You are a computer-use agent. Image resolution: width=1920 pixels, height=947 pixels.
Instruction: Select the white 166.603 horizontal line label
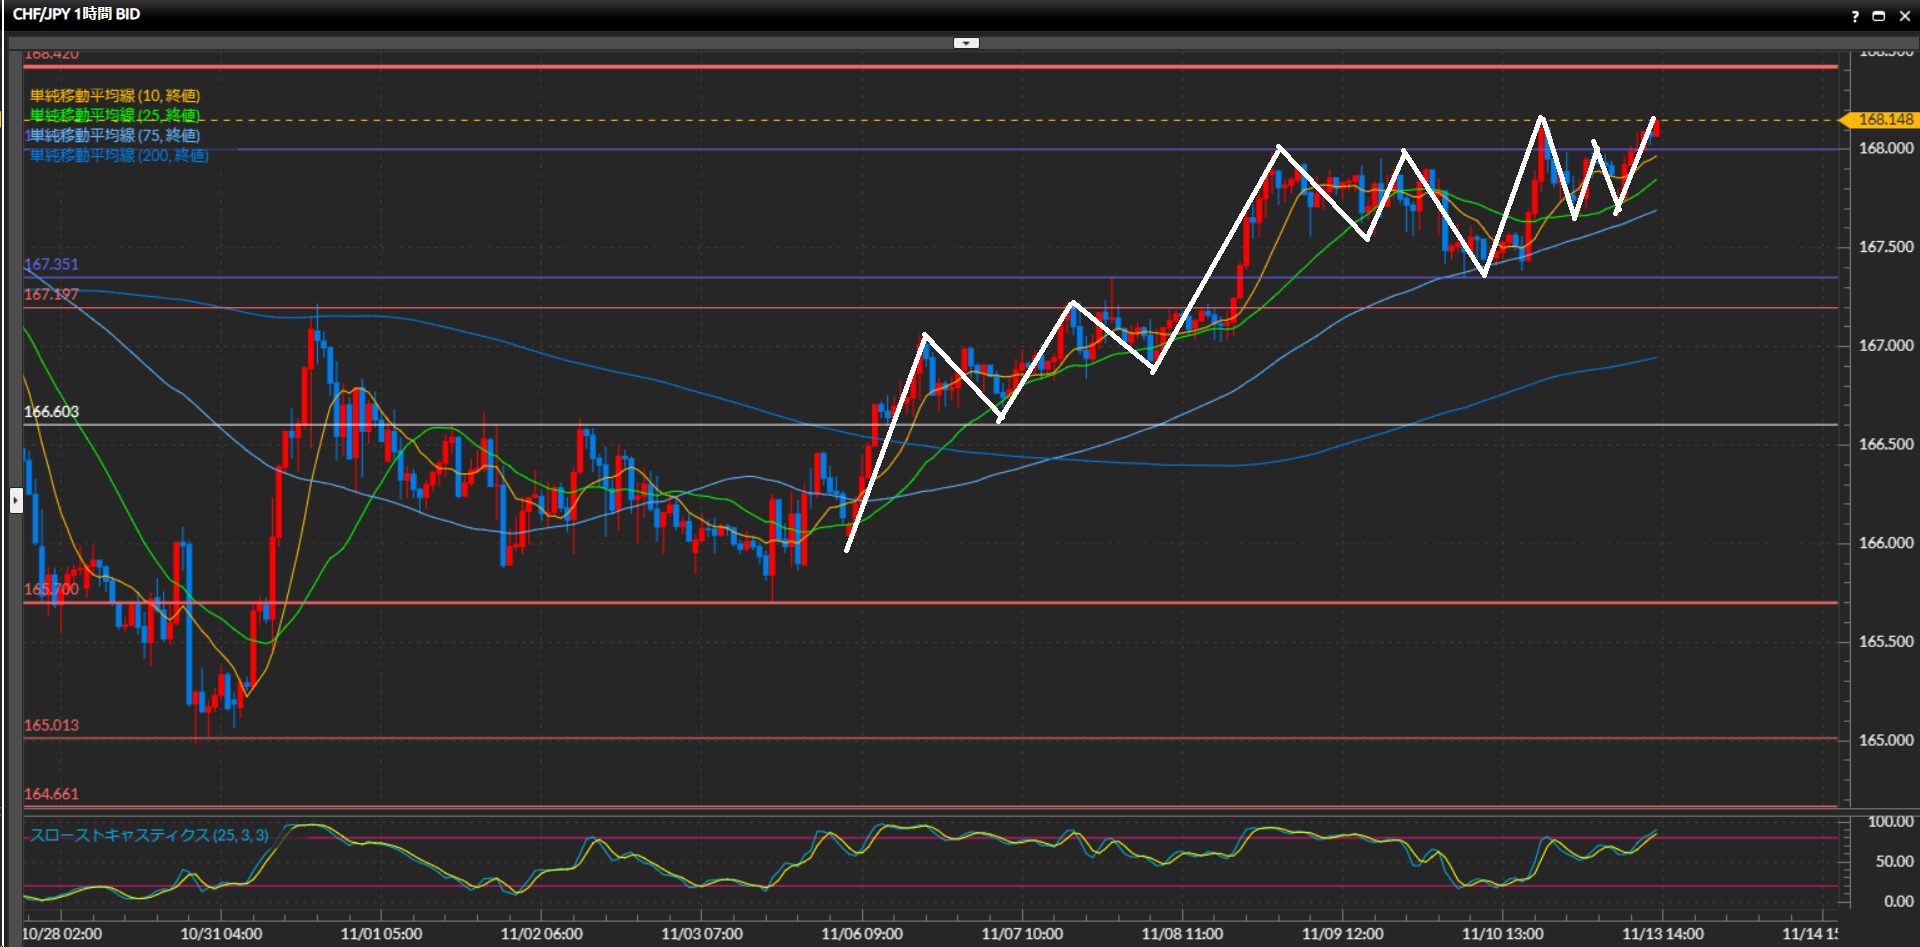click(51, 412)
